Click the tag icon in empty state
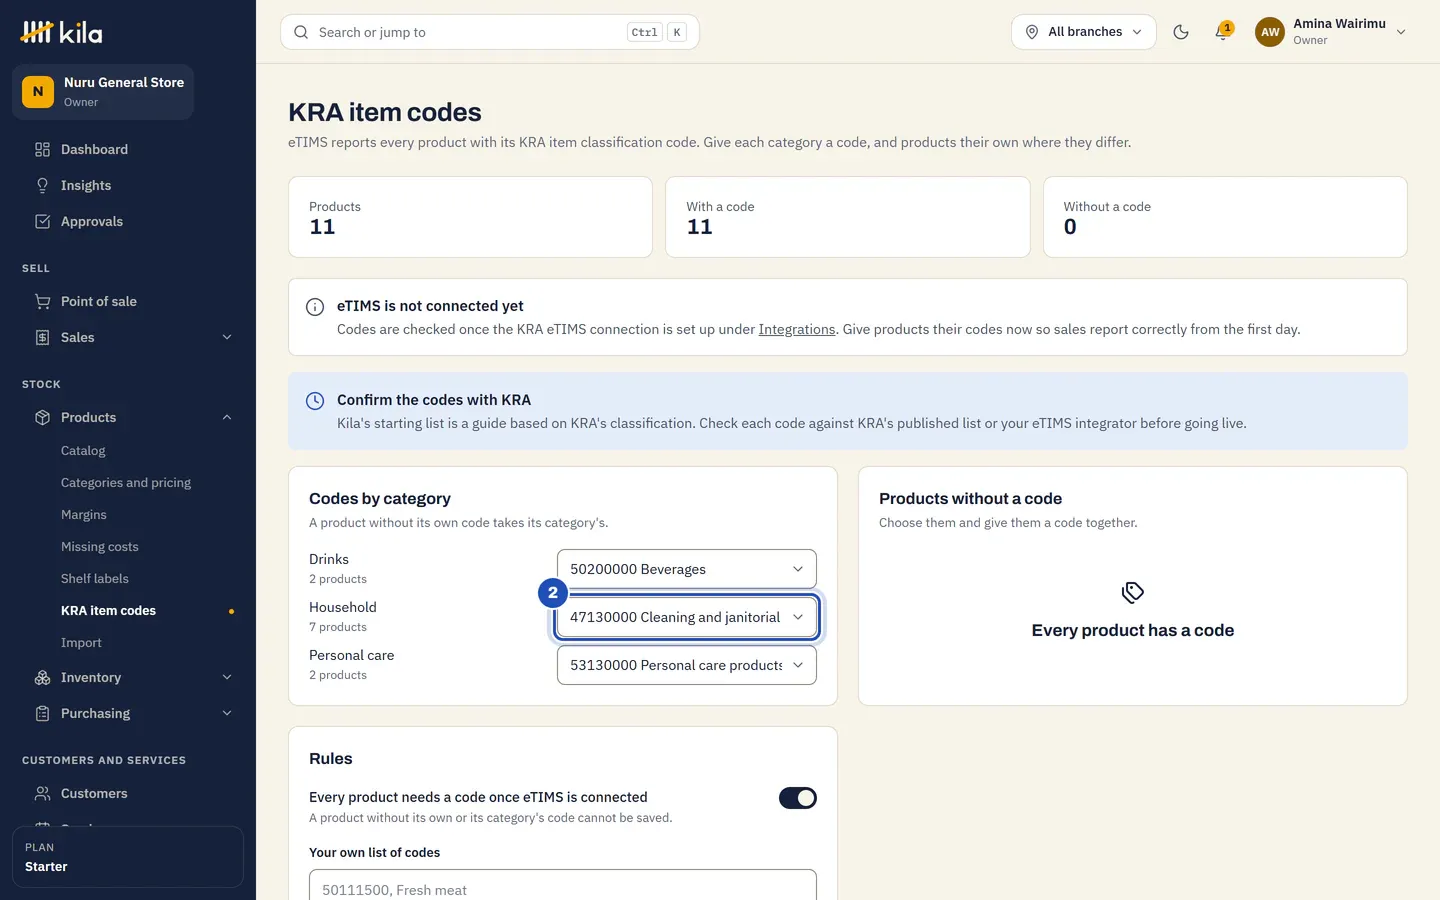Viewport: 1440px width, 900px height. pos(1133,593)
